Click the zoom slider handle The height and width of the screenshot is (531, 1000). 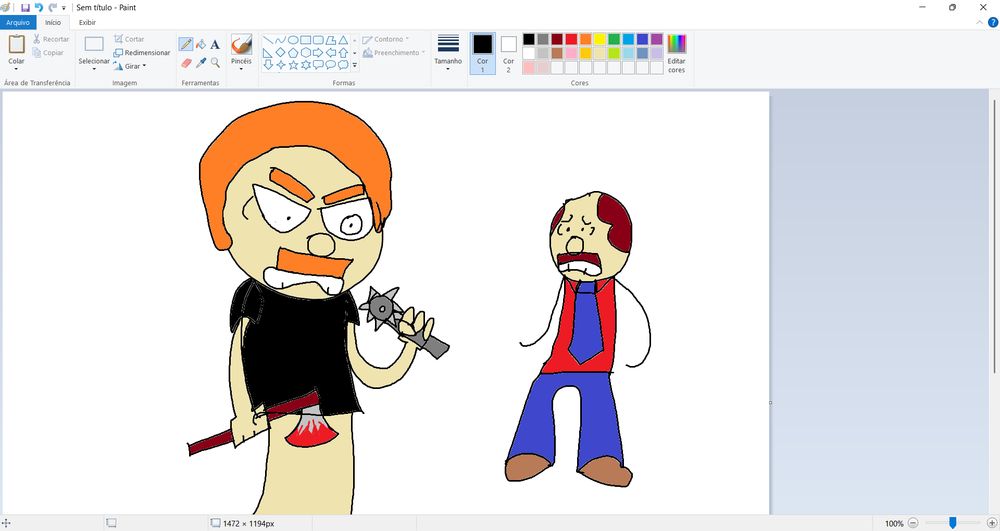point(952,523)
